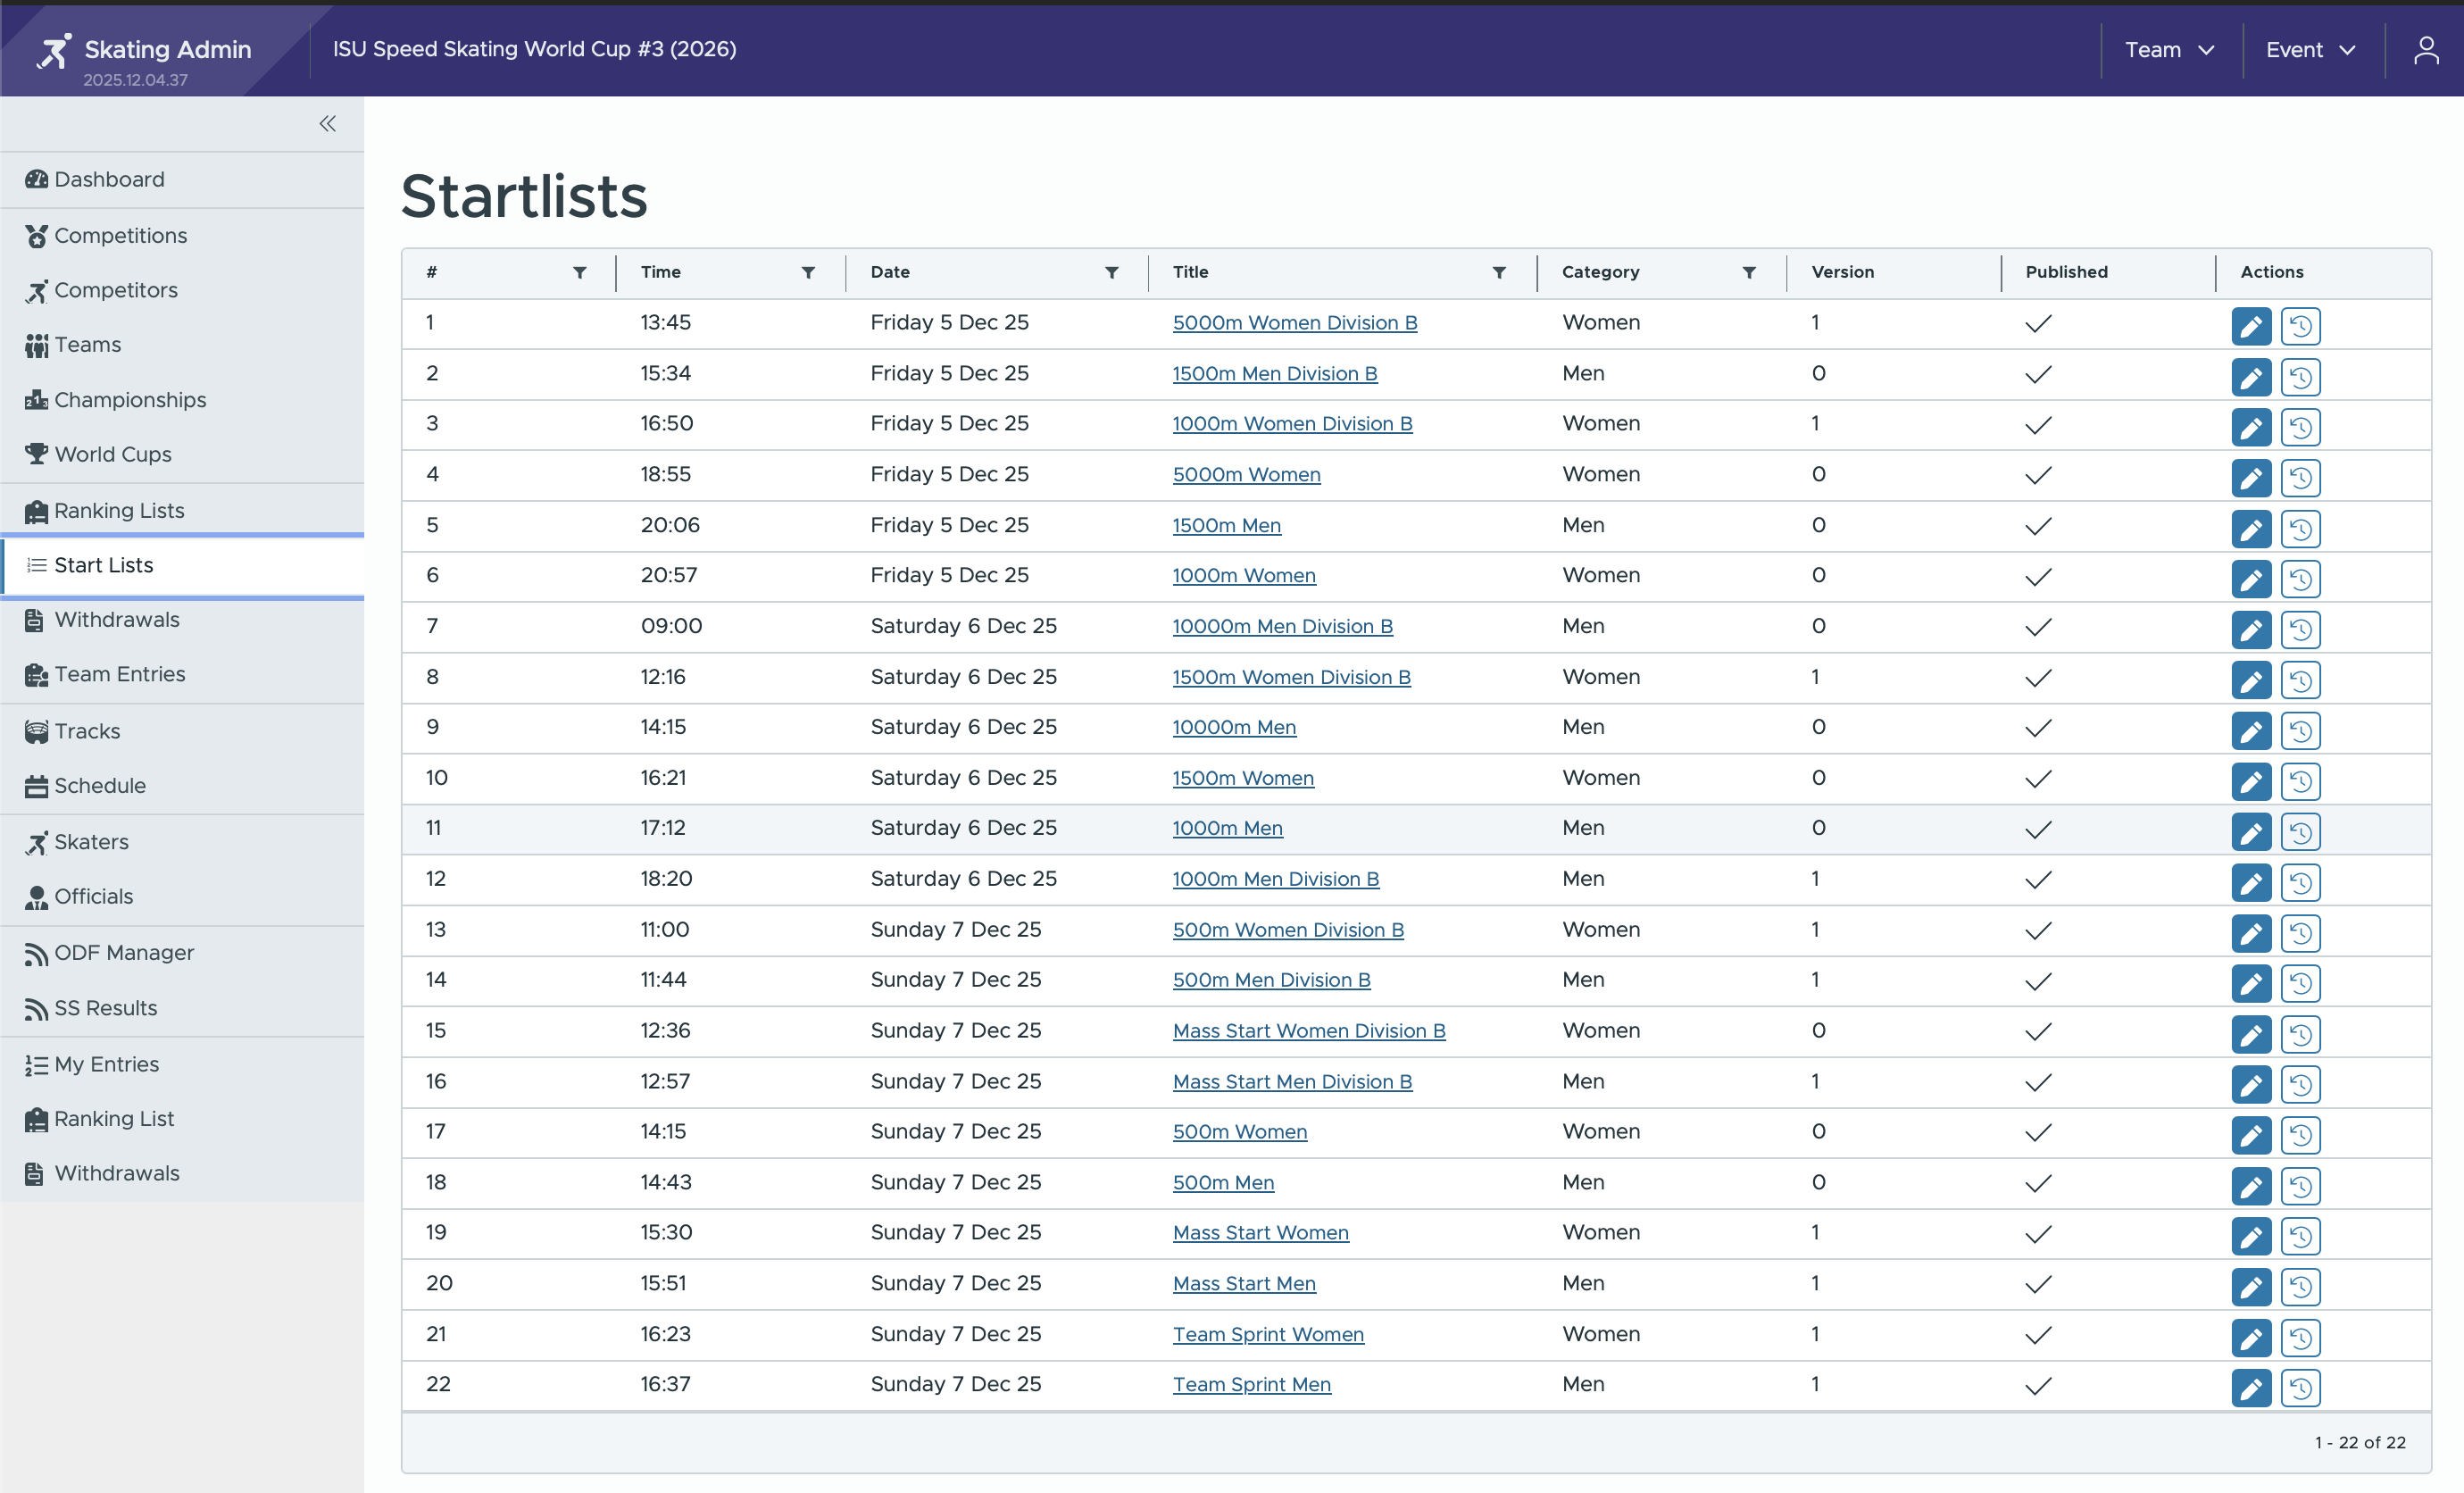2464x1493 pixels.
Task: Open the Dashboard from the sidebar
Action: coord(109,179)
